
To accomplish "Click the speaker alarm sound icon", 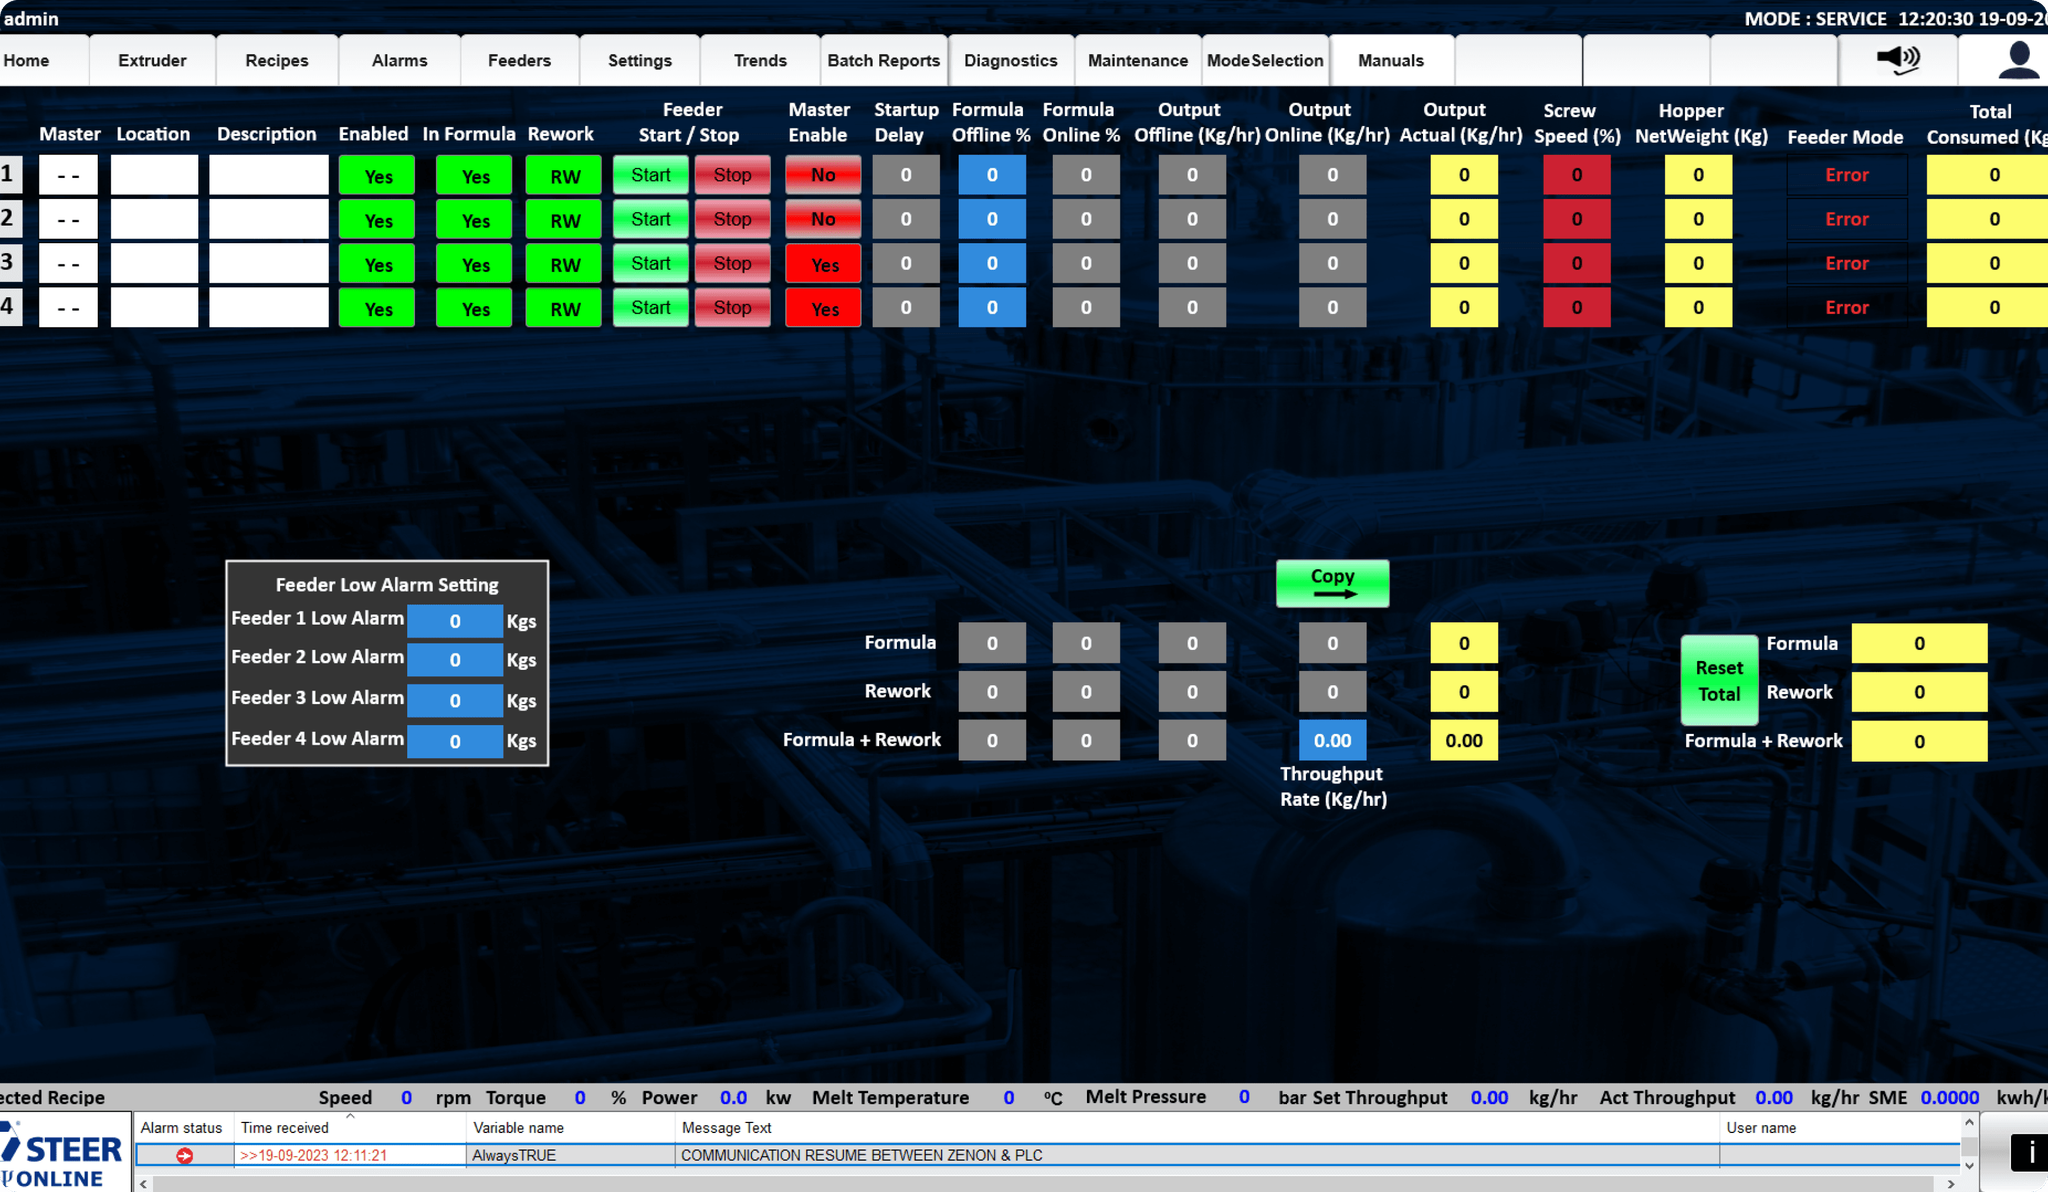I will coord(1897,59).
